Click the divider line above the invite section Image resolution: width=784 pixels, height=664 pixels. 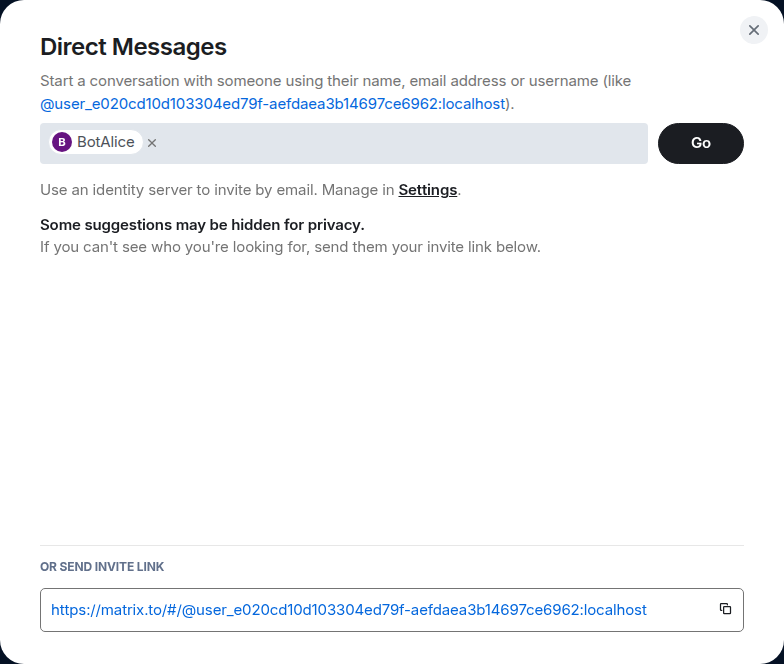392,545
